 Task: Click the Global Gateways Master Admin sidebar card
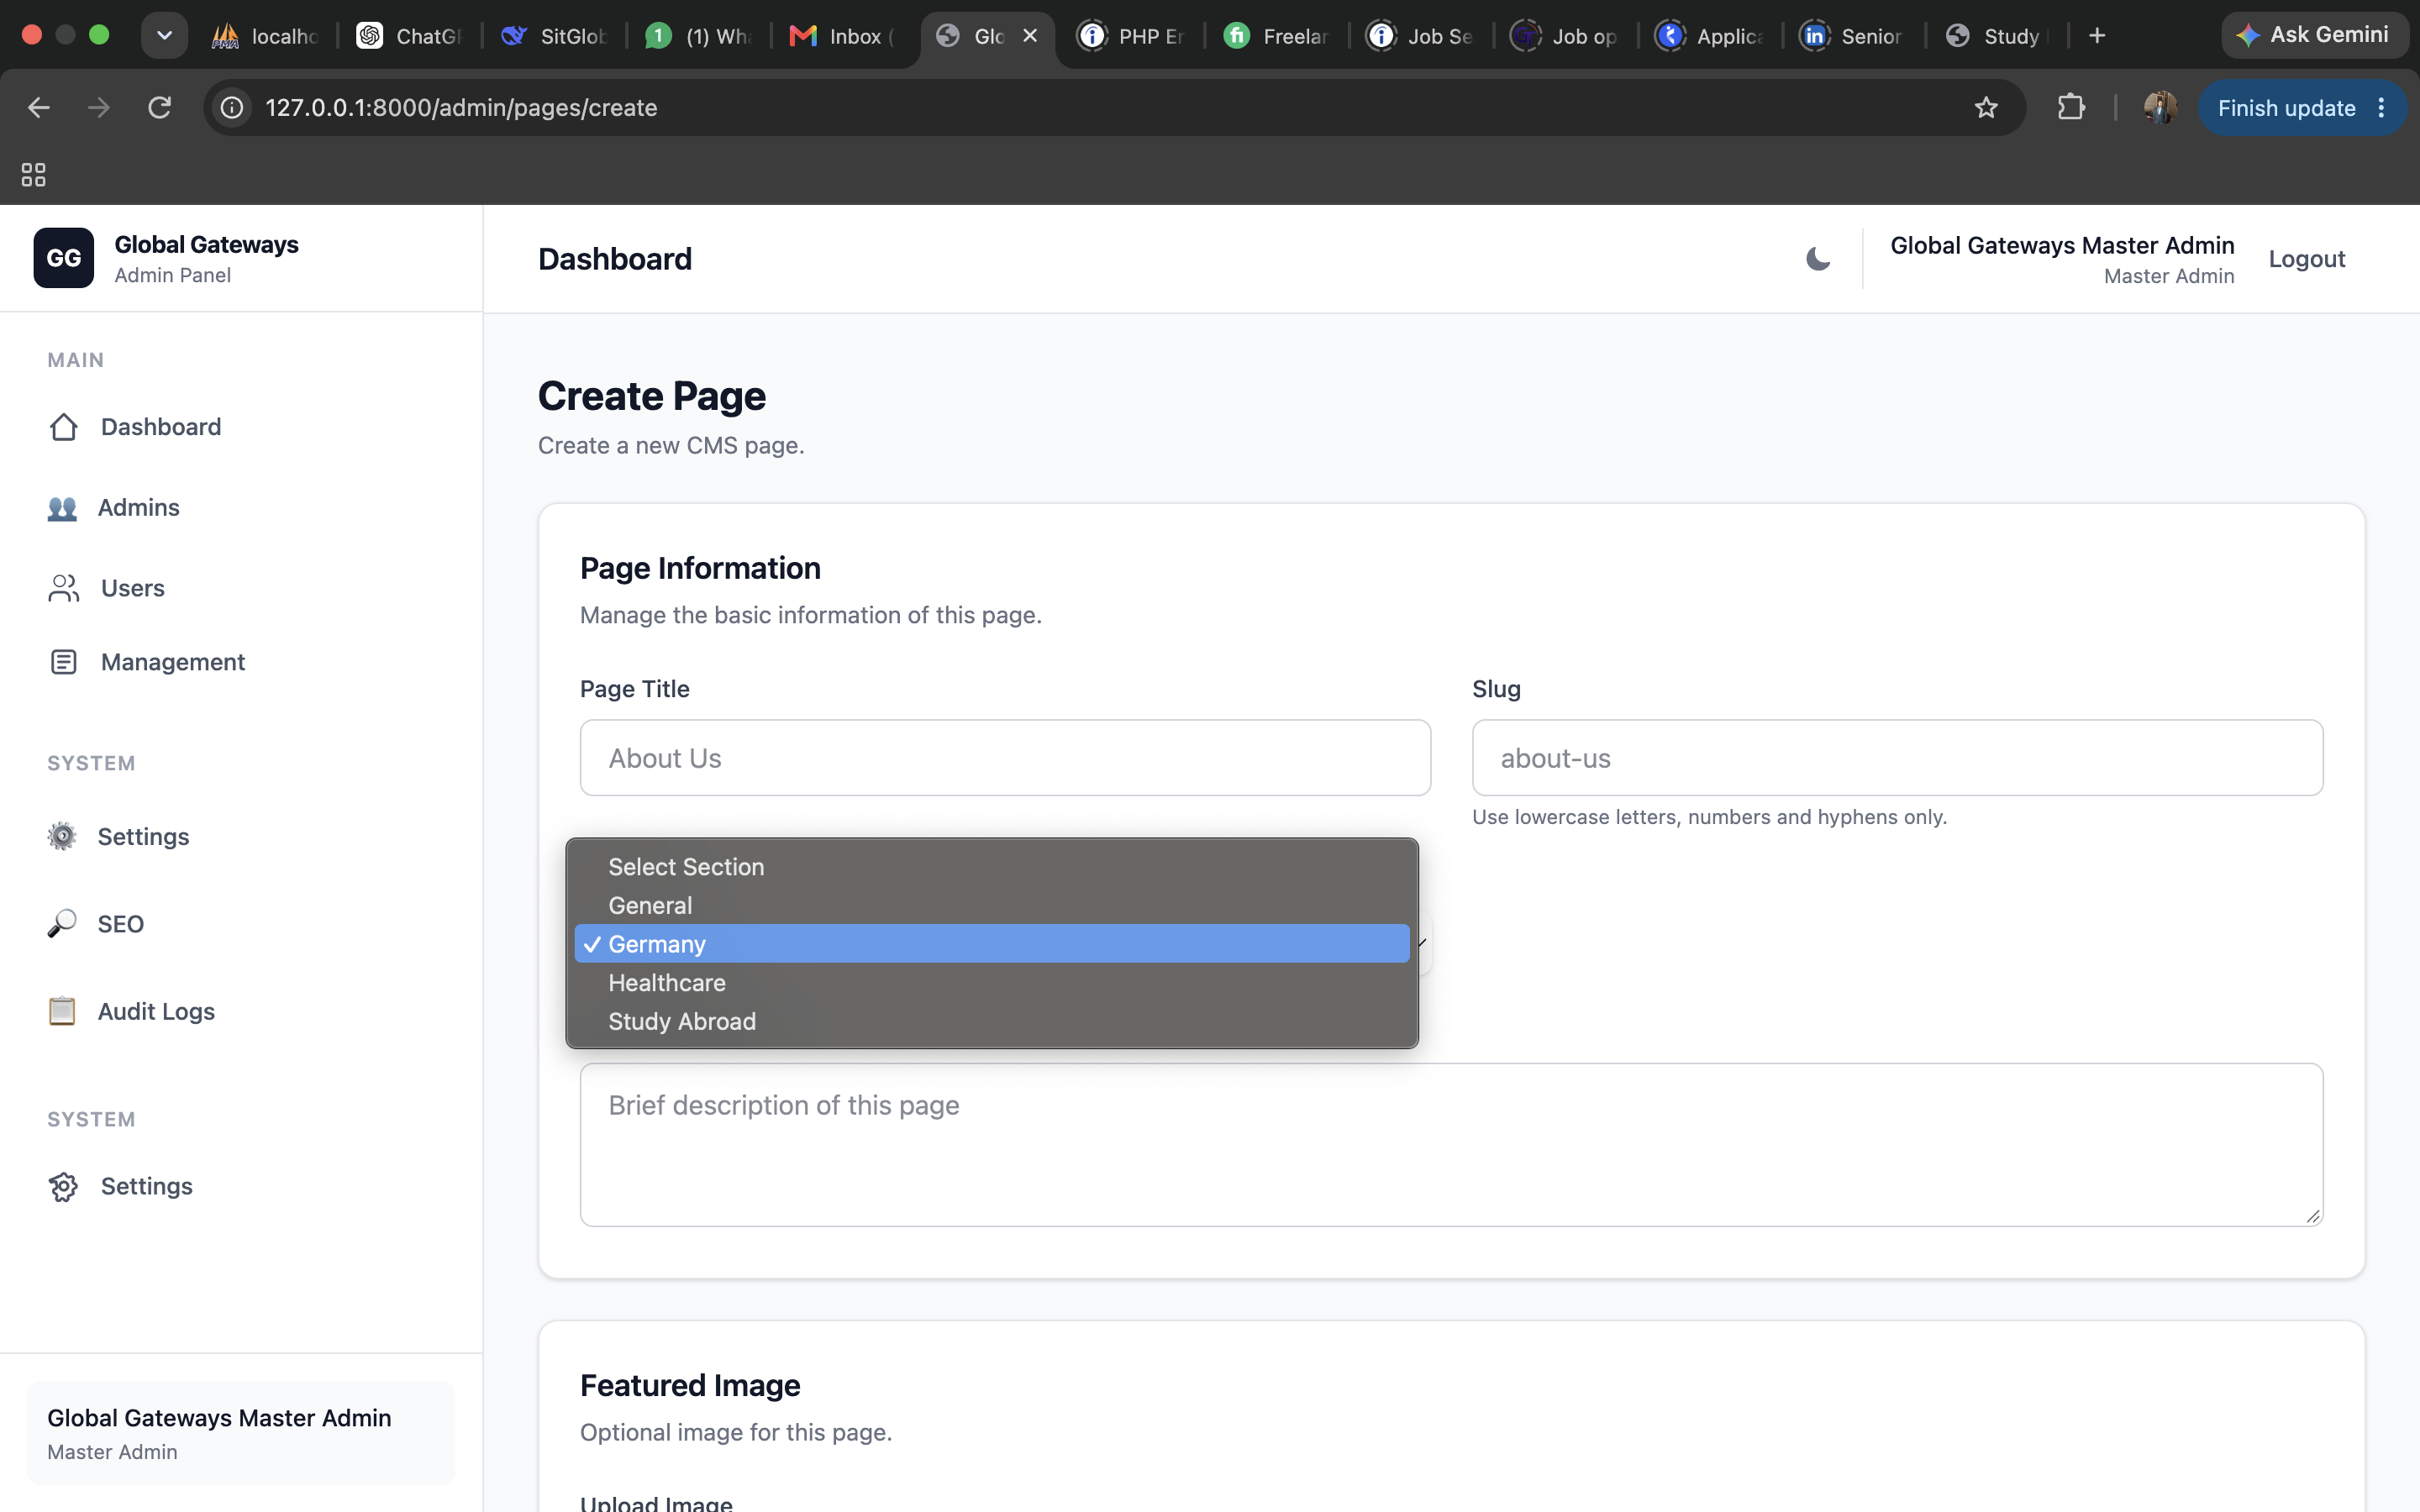[241, 1433]
